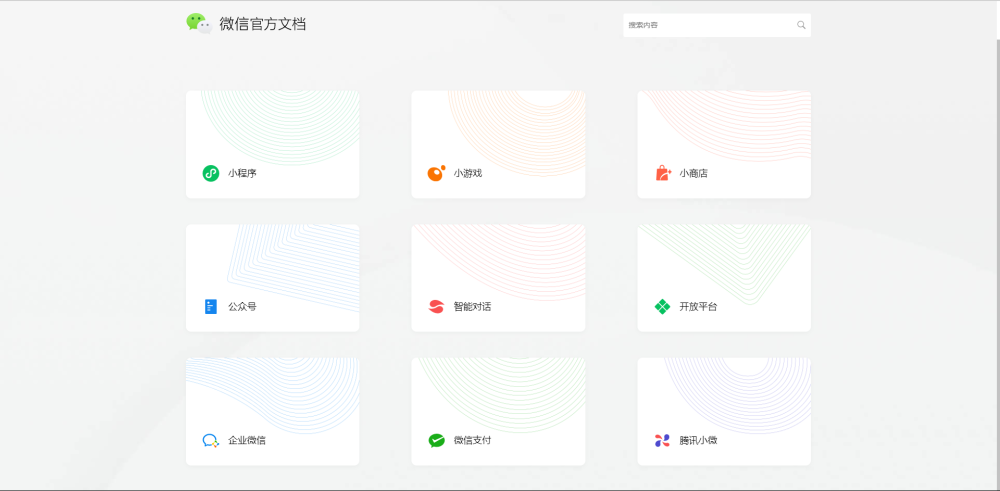Click the green 小程序 mini program icon
Image resolution: width=1000 pixels, height=491 pixels.
click(210, 173)
